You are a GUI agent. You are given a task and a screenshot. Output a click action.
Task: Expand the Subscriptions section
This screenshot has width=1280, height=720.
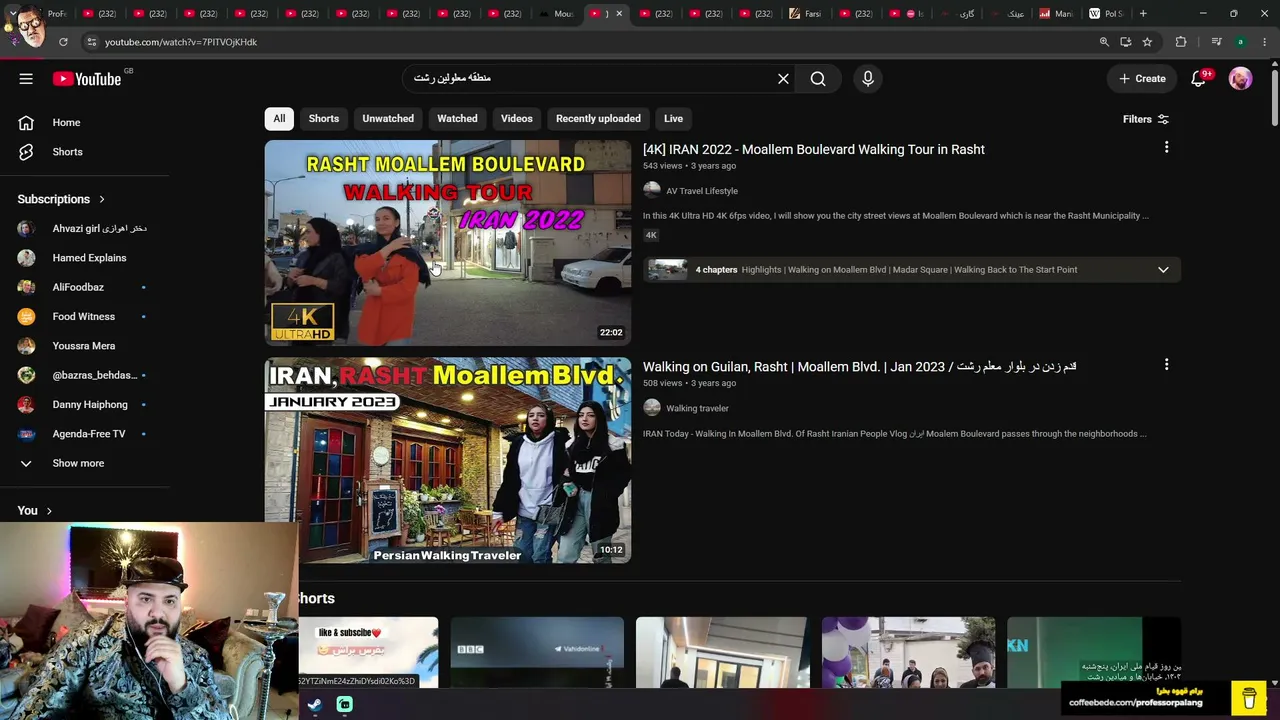pos(61,199)
